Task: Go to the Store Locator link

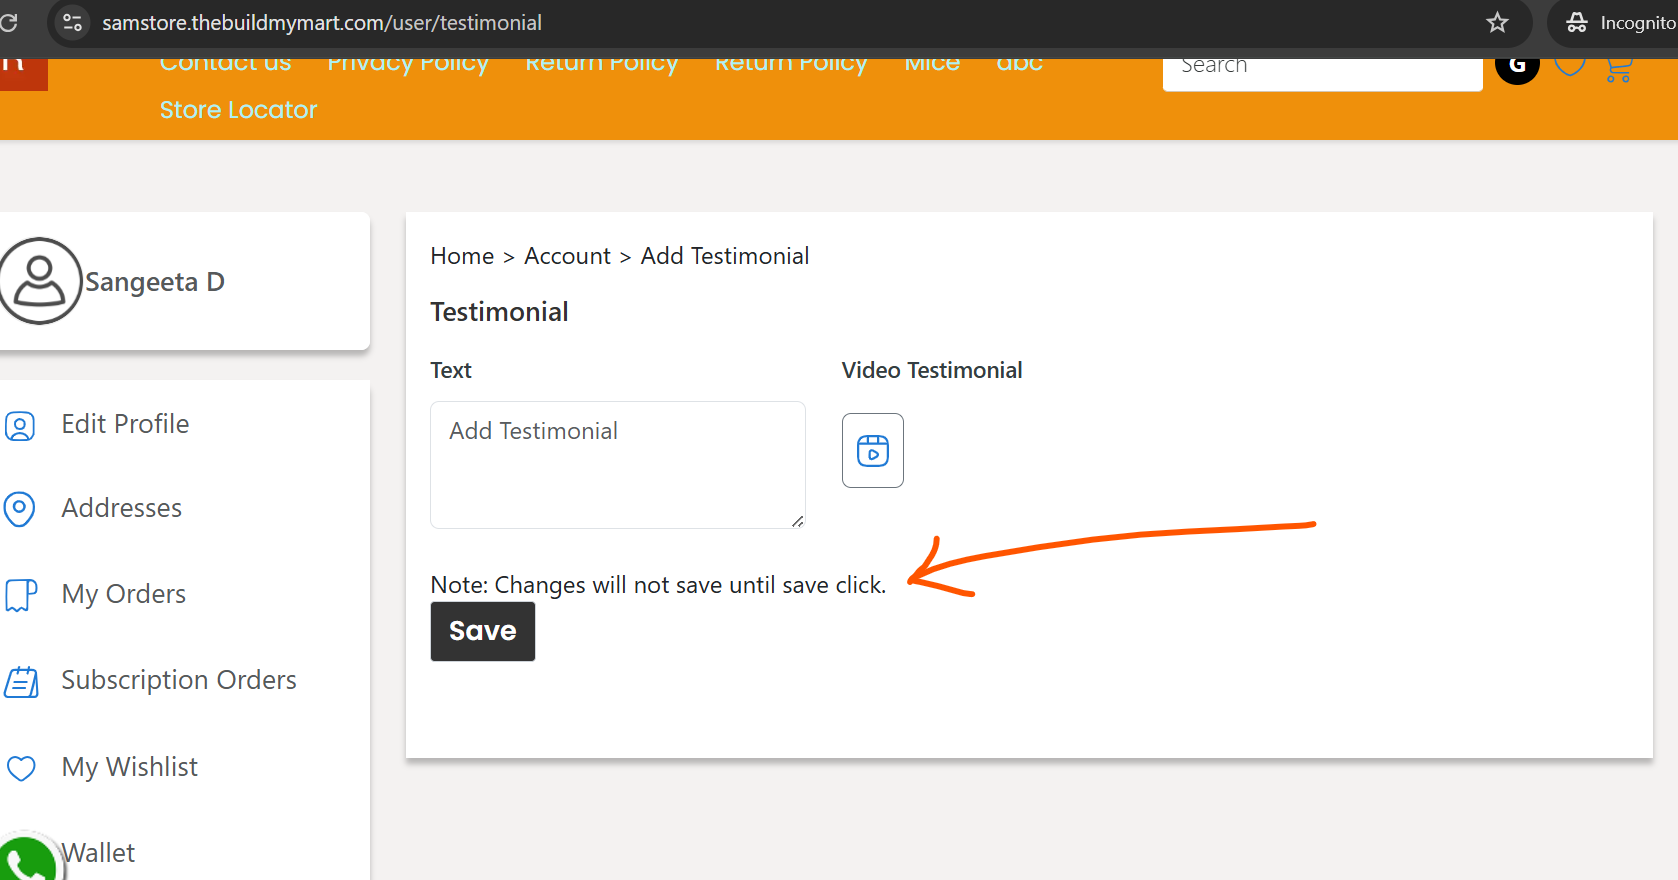Action: [x=238, y=110]
